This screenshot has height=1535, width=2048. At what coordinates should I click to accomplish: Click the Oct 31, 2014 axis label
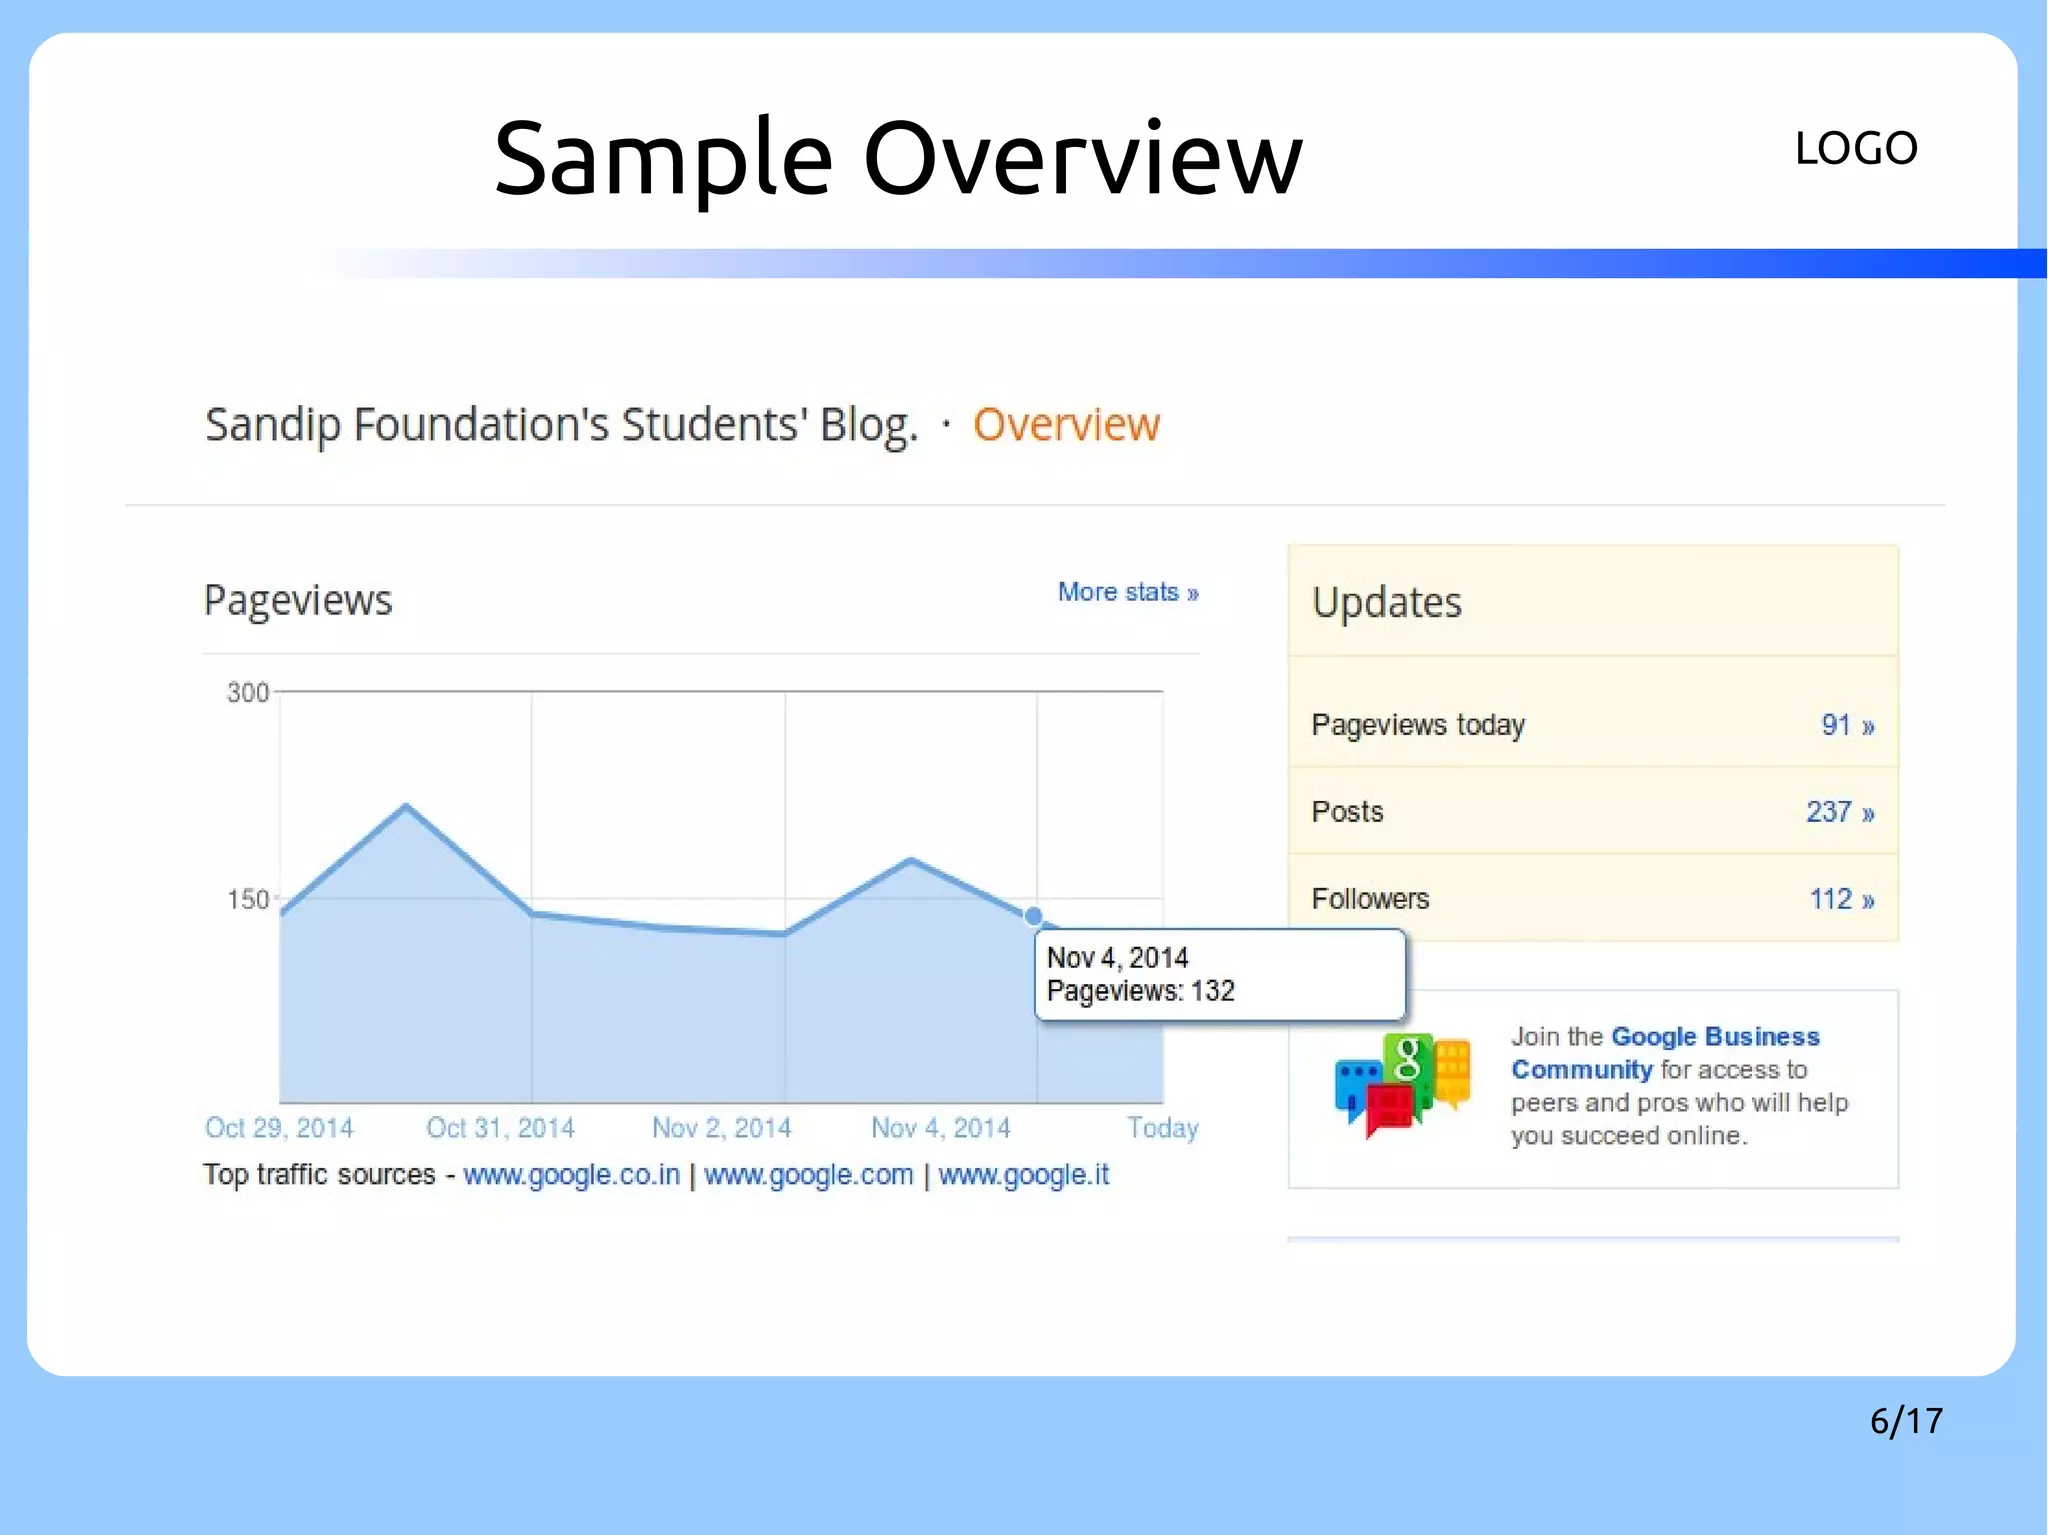coord(500,1128)
